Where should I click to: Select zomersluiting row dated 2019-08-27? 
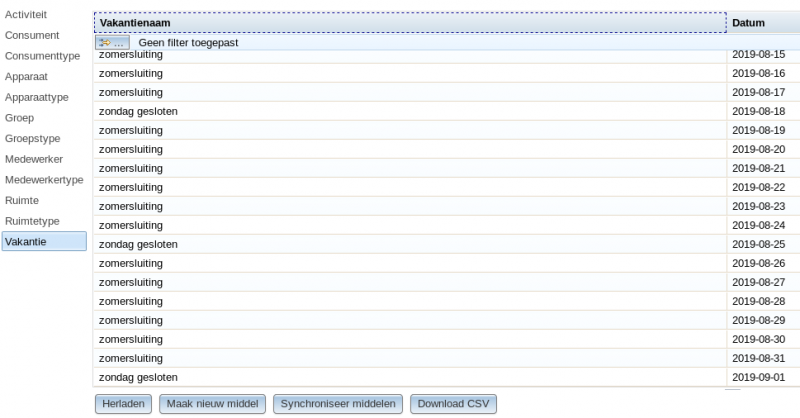[x=446, y=282]
